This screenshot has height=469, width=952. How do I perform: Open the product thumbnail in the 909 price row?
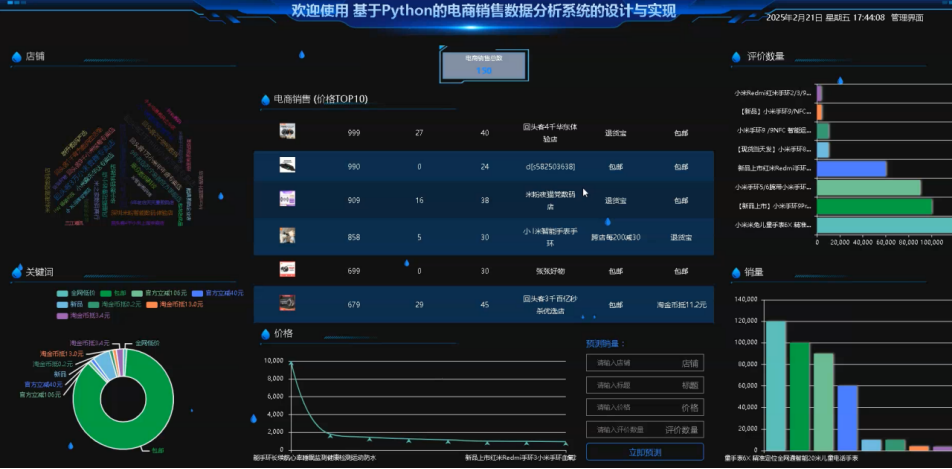tap(287, 199)
